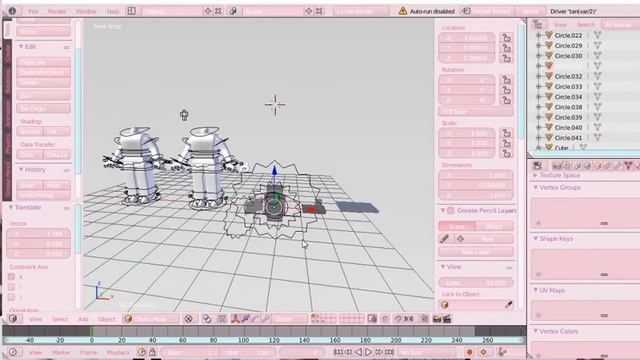The height and width of the screenshot is (360, 640).
Task: Click the mesh data icon next to Circle.034
Action: (598, 97)
